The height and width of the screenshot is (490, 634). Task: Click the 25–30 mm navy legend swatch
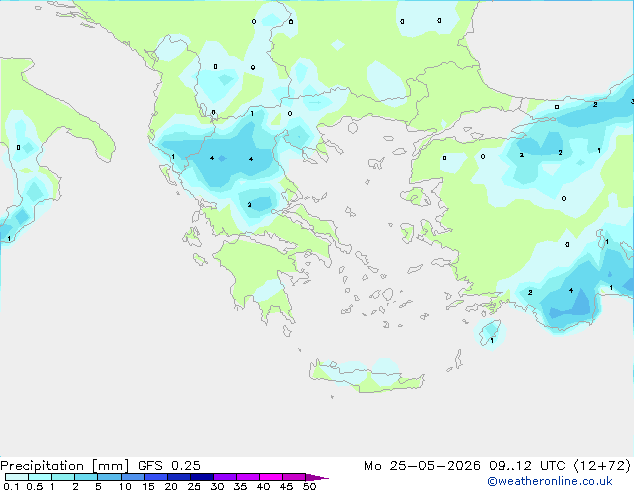click(201, 477)
